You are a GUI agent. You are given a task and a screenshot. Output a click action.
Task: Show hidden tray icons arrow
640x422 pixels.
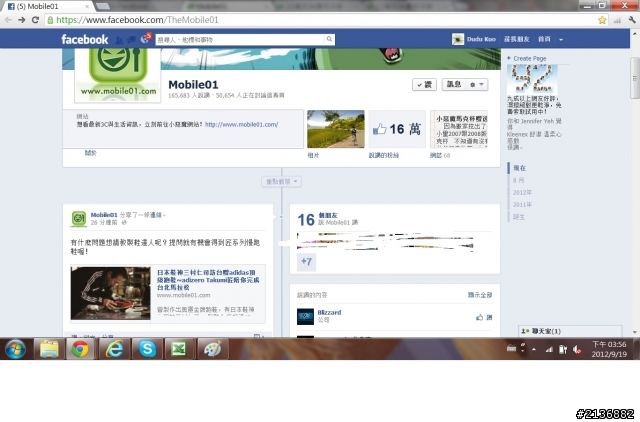tap(534, 349)
